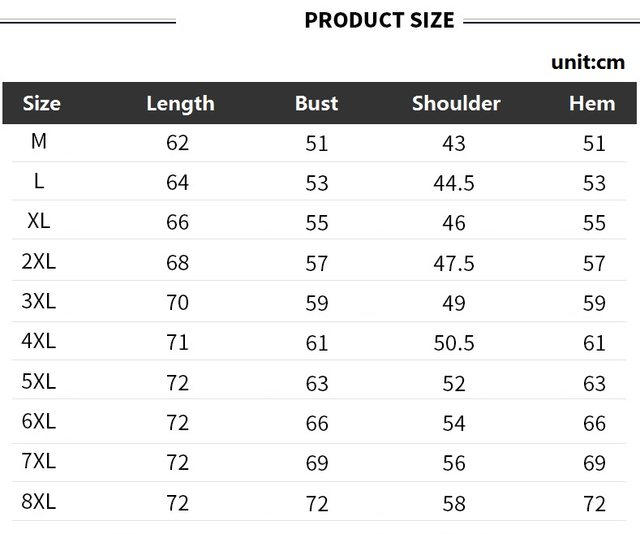
Task: Click the bust value for 7XL
Action: 317,463
